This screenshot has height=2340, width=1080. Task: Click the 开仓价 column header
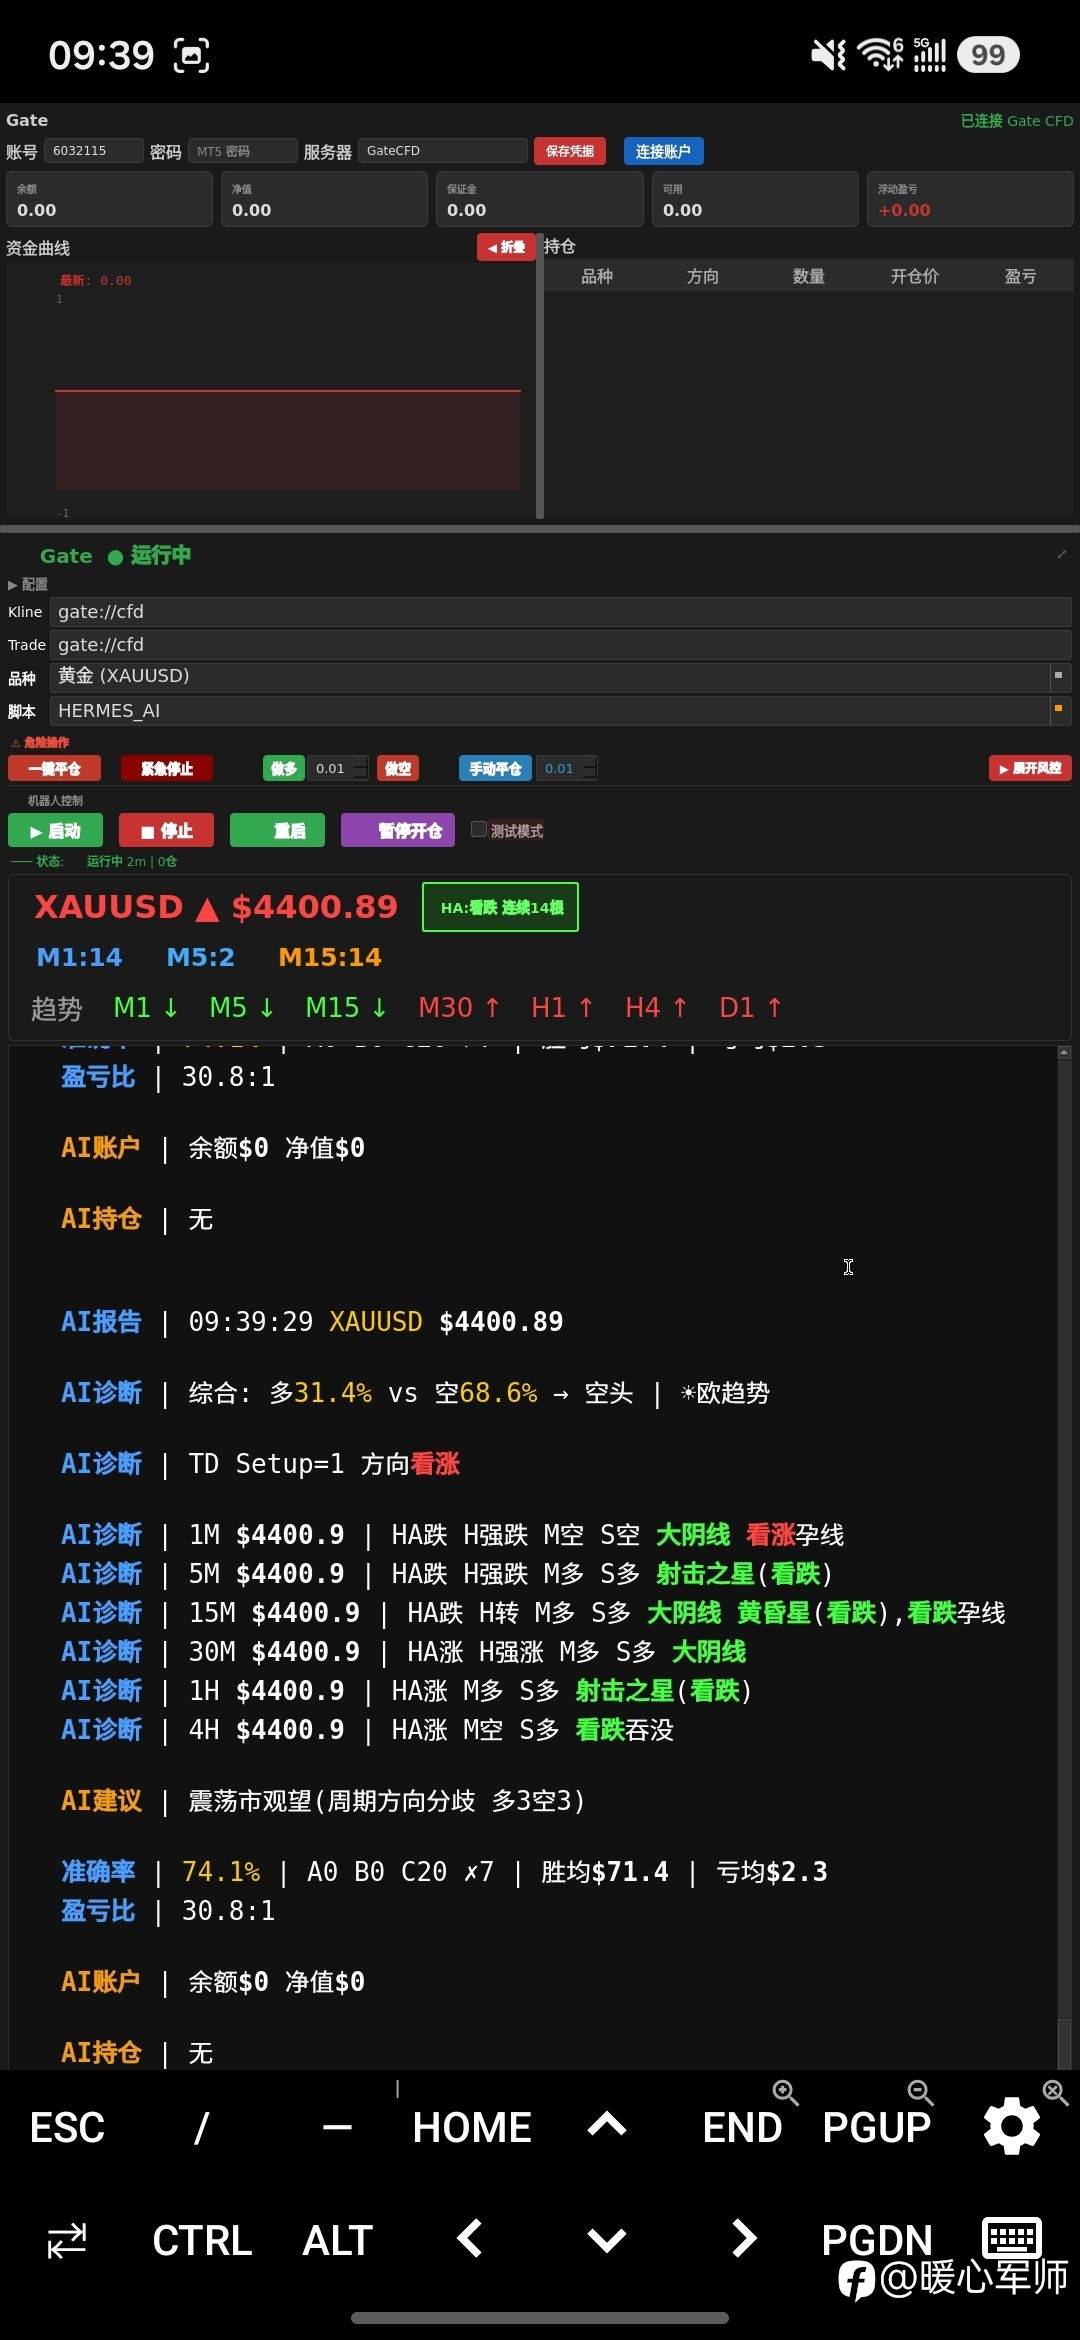point(914,276)
